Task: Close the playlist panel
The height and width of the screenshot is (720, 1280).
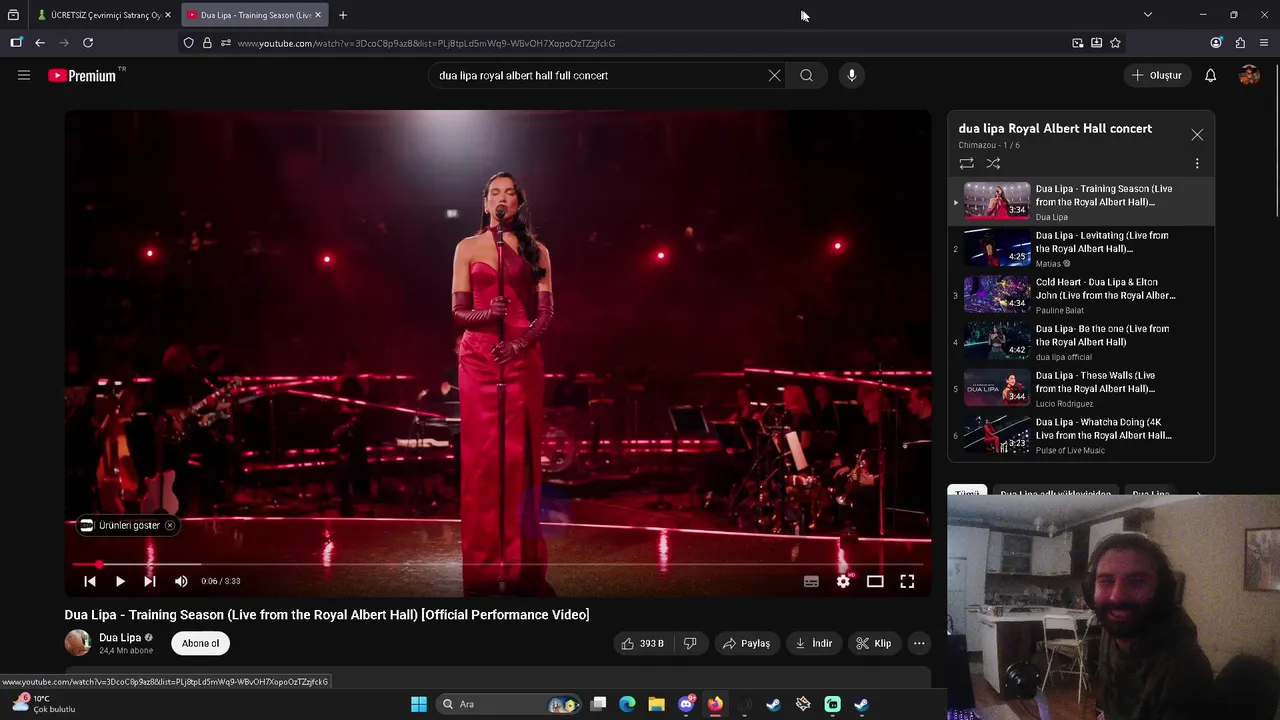Action: click(1197, 134)
